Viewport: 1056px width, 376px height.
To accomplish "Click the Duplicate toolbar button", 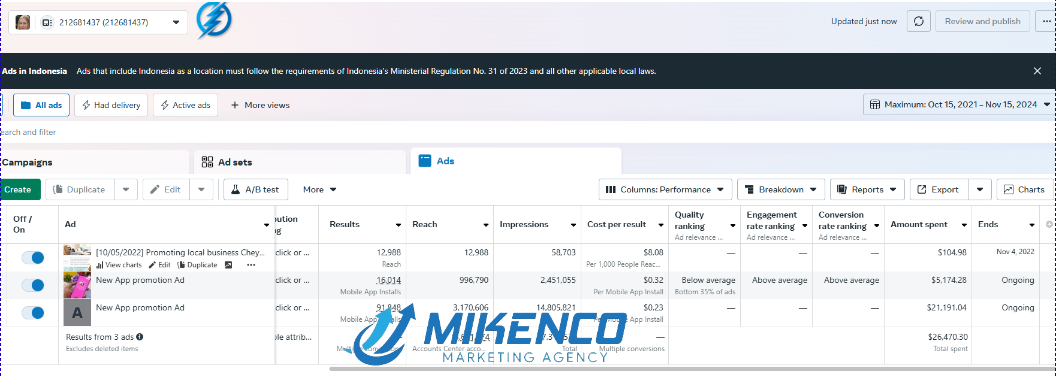I will [x=79, y=189].
